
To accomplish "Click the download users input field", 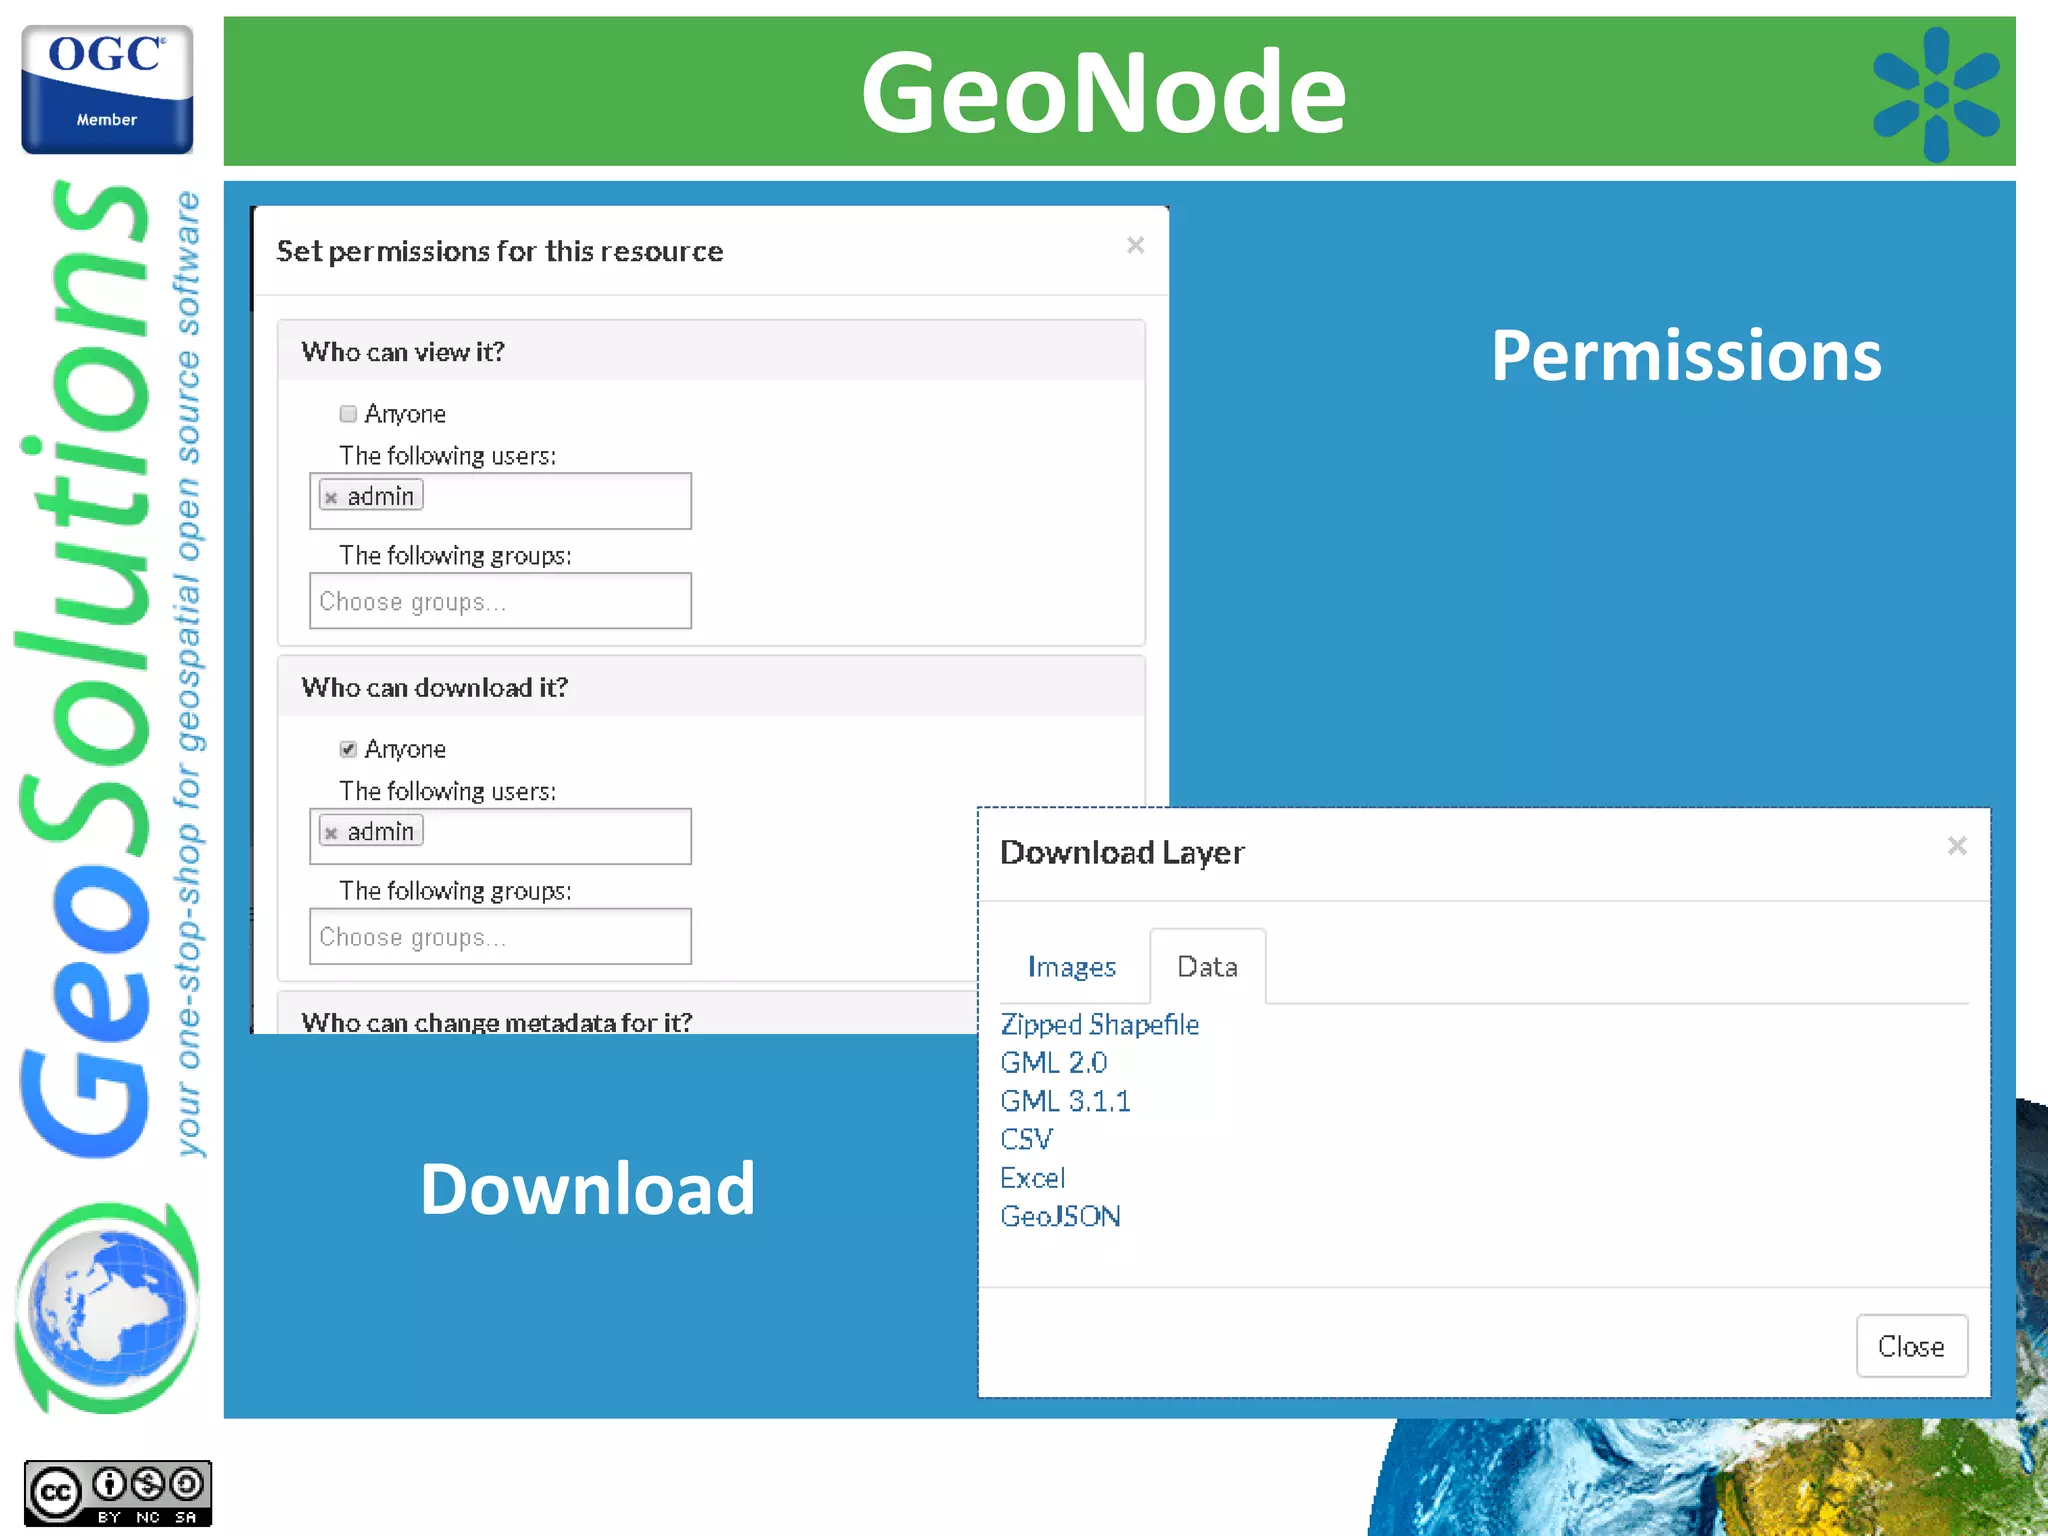I will [x=500, y=836].
